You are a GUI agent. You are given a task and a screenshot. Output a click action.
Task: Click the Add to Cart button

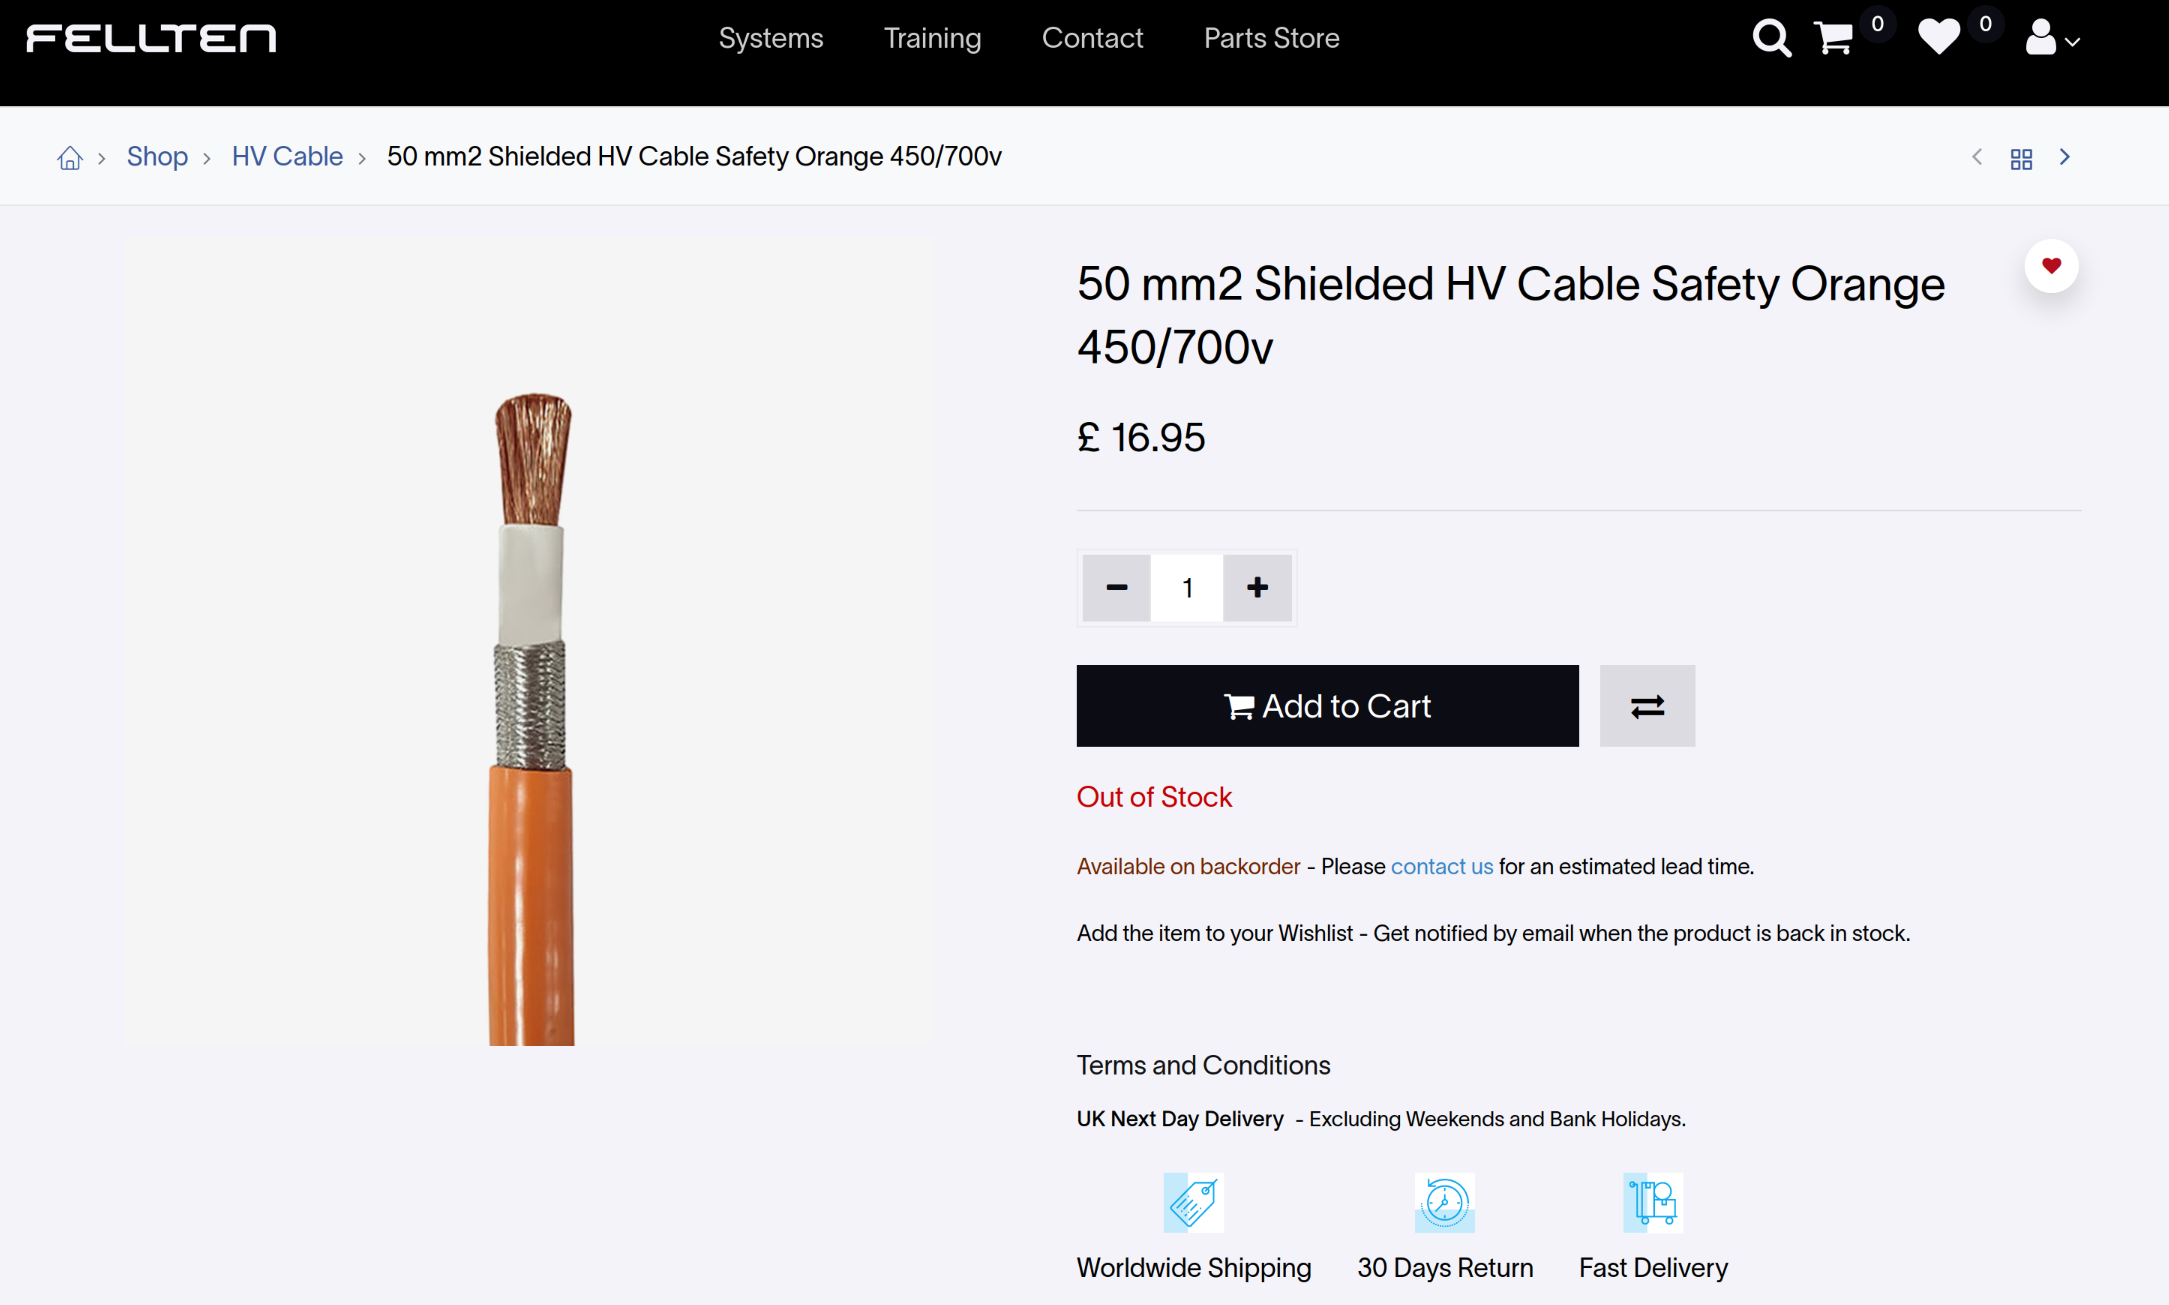(1327, 706)
